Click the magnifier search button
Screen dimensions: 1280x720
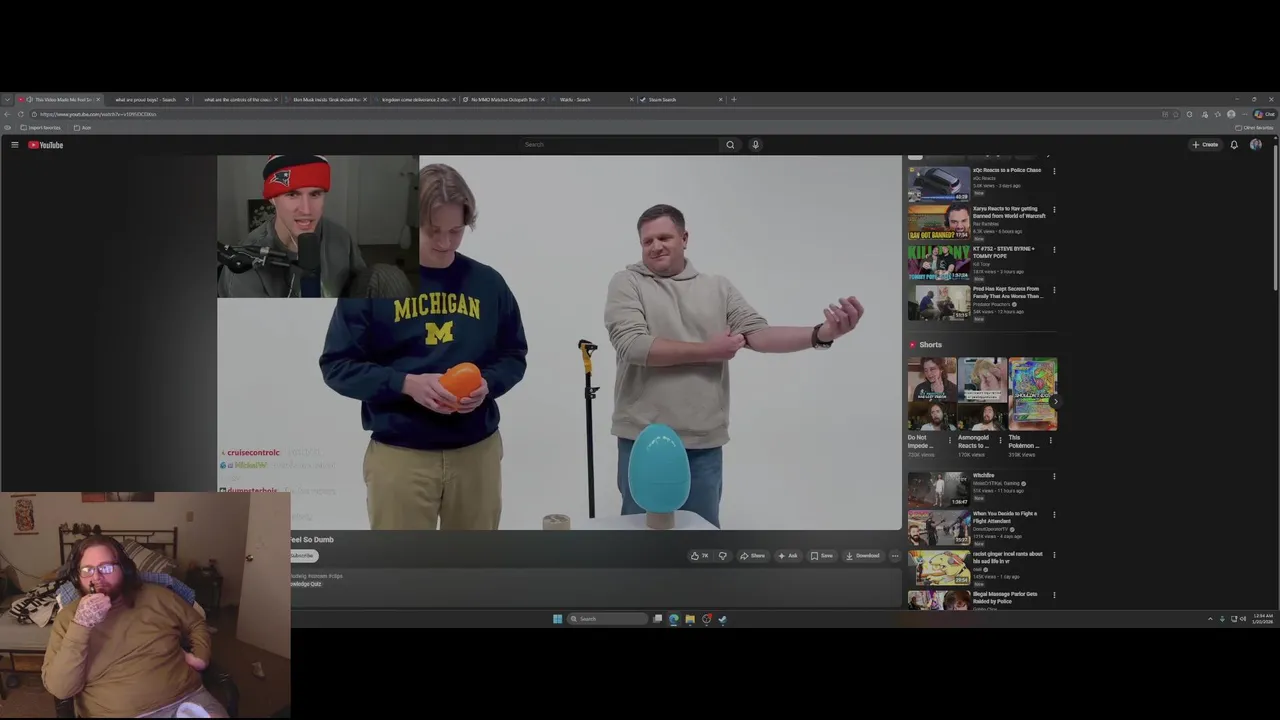point(730,145)
